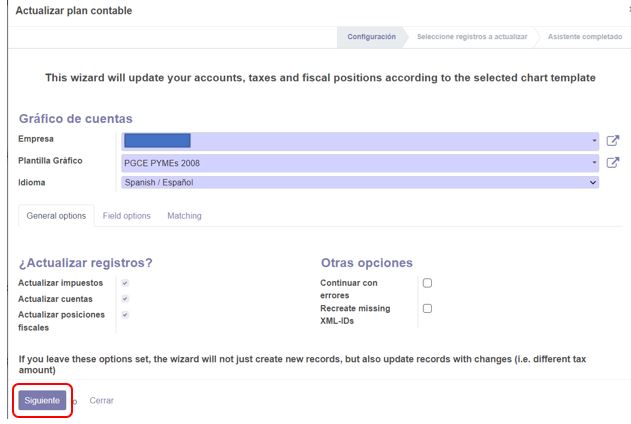Select the Seleccione registros a actualizar step
This screenshot has height=424, width=631.
click(472, 37)
